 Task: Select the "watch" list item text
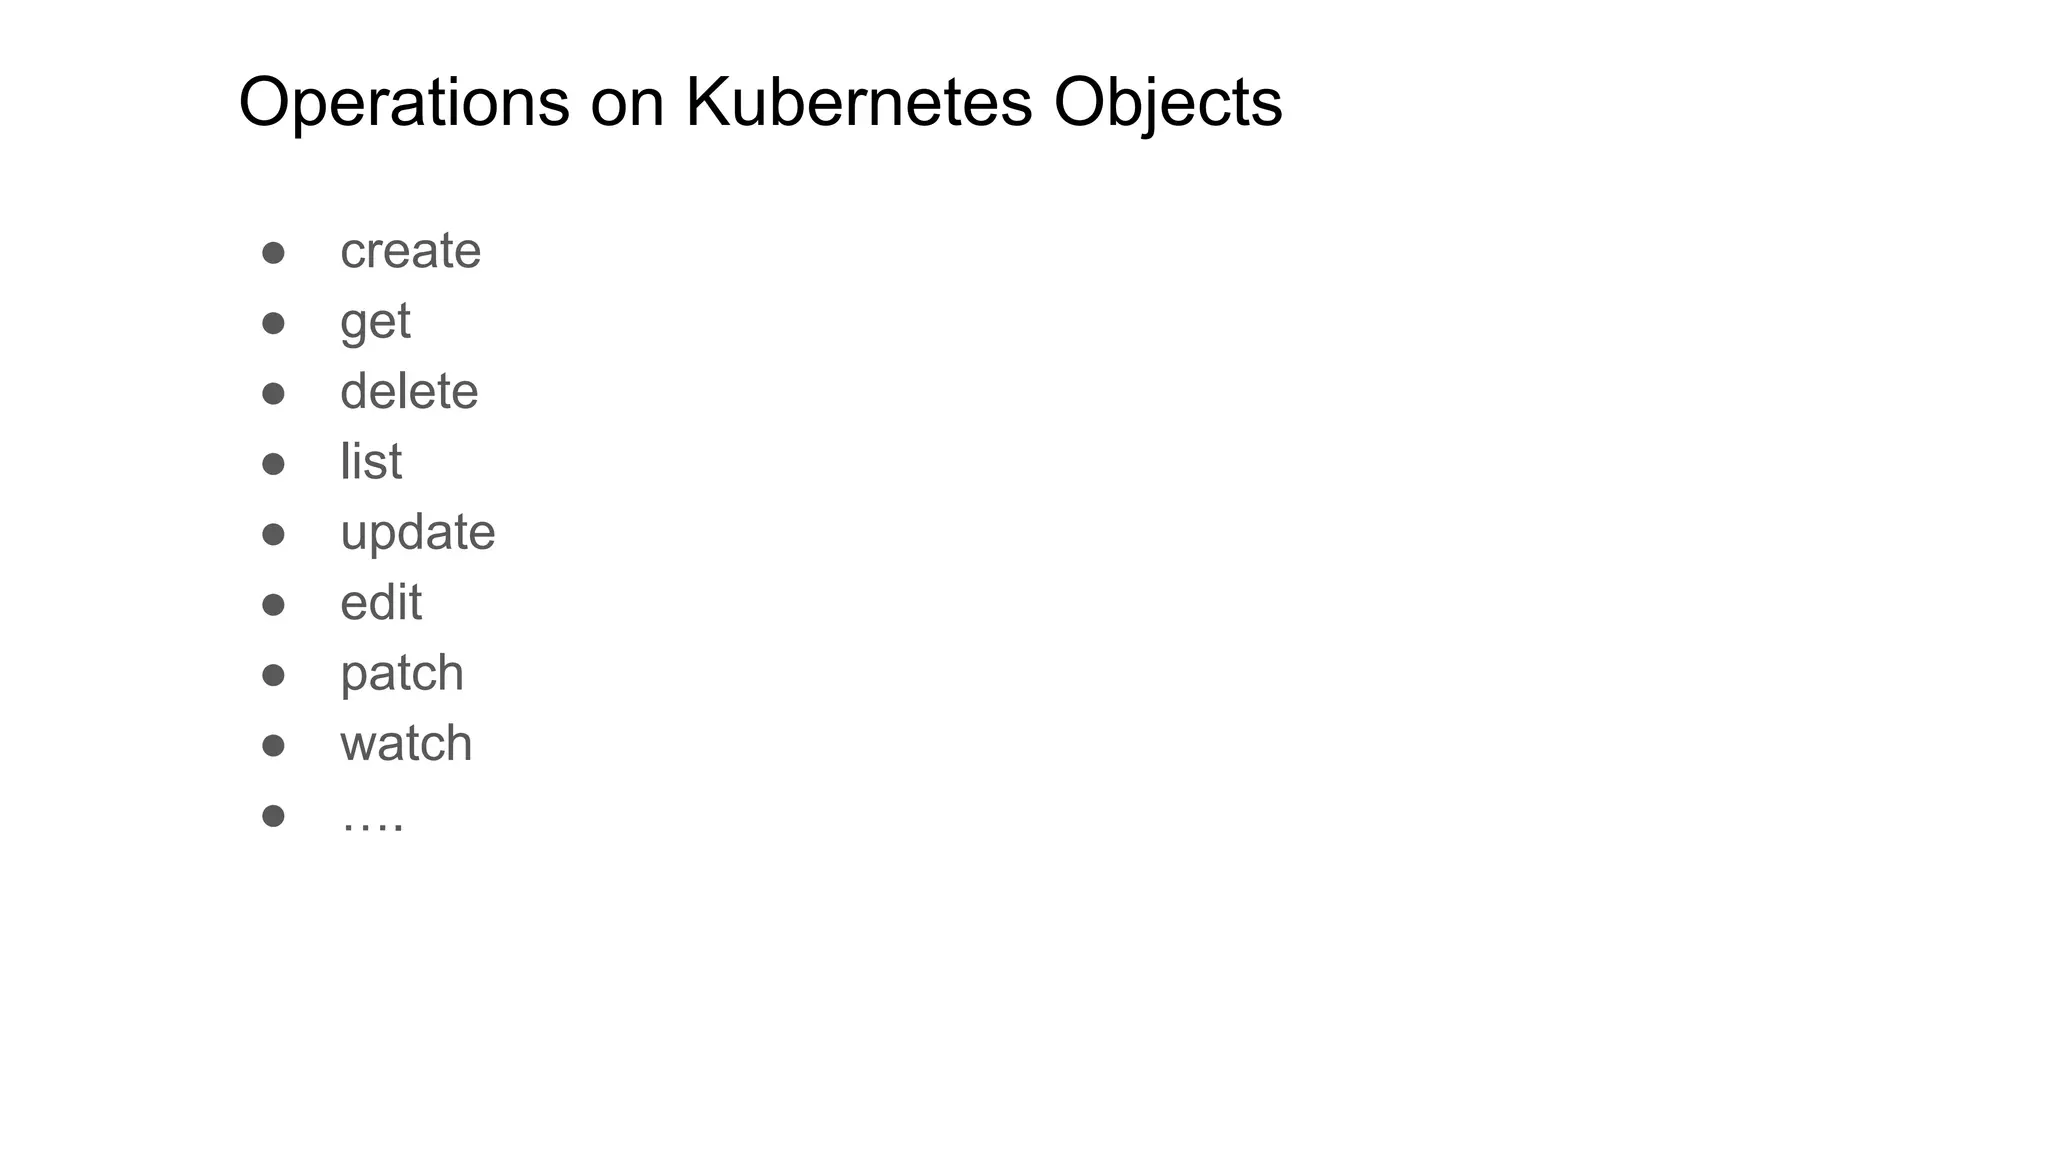click(406, 743)
